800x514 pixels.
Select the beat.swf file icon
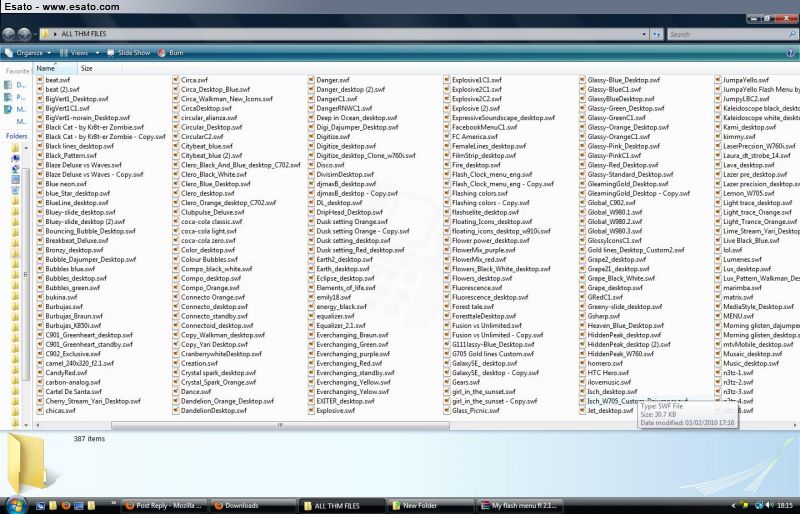tap(40, 79)
